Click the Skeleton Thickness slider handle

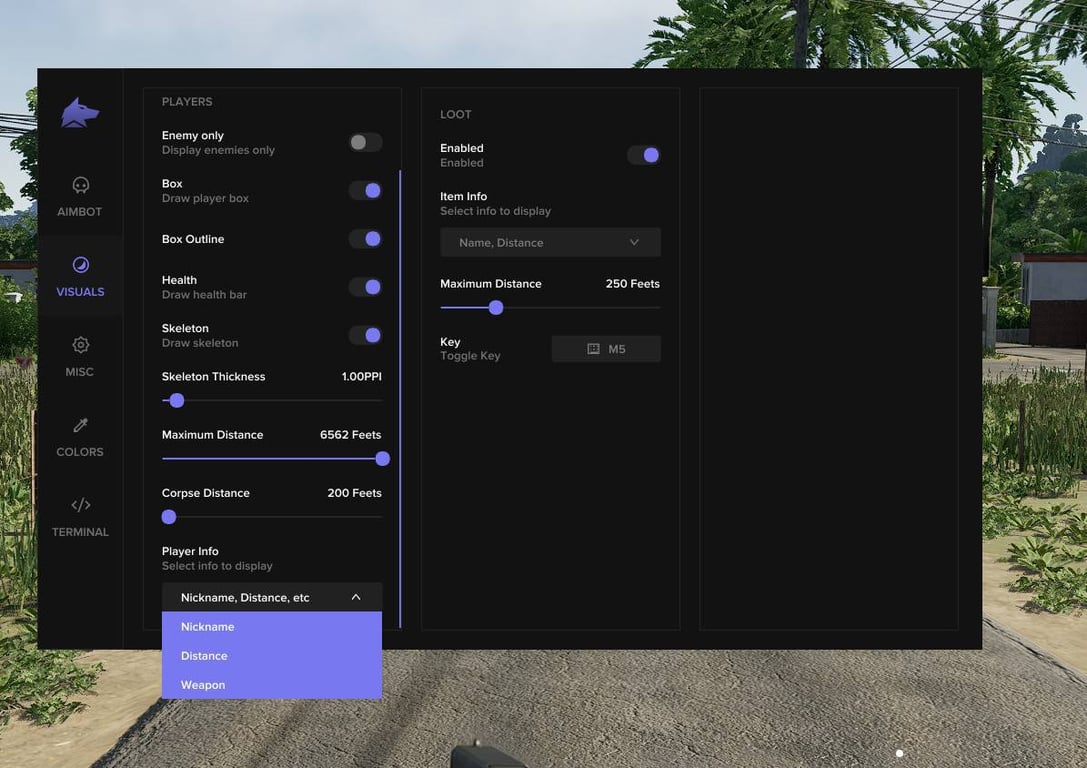pyautogui.click(x=177, y=400)
